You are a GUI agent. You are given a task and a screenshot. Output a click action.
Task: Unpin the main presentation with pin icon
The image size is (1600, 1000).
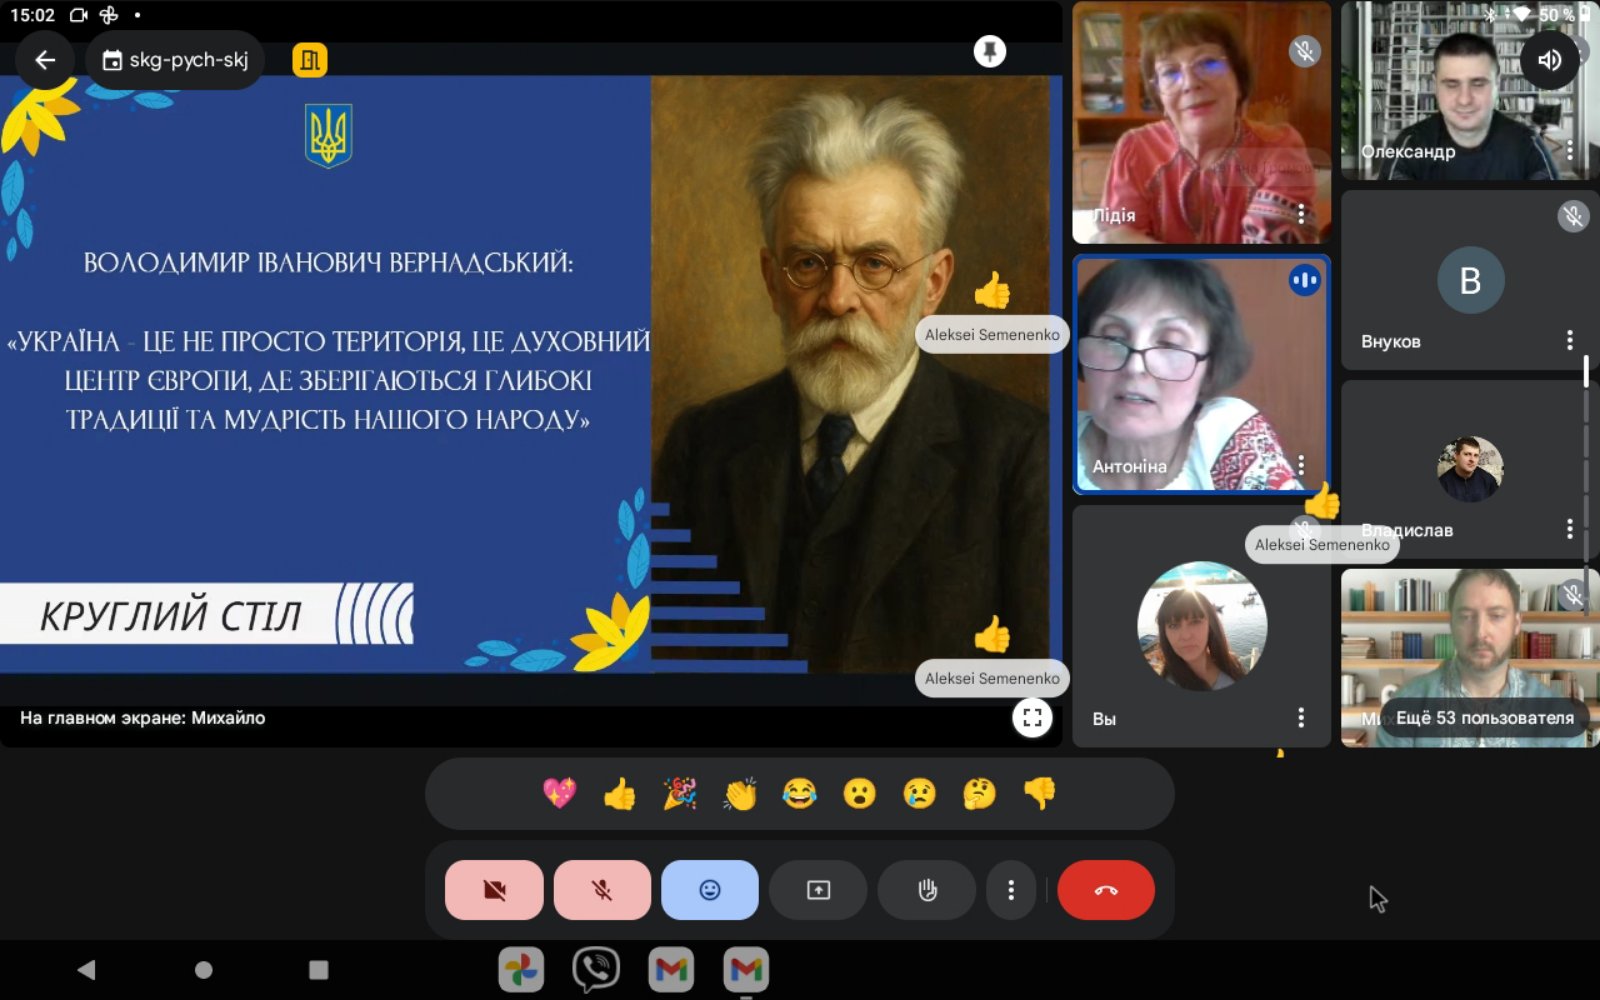[989, 51]
